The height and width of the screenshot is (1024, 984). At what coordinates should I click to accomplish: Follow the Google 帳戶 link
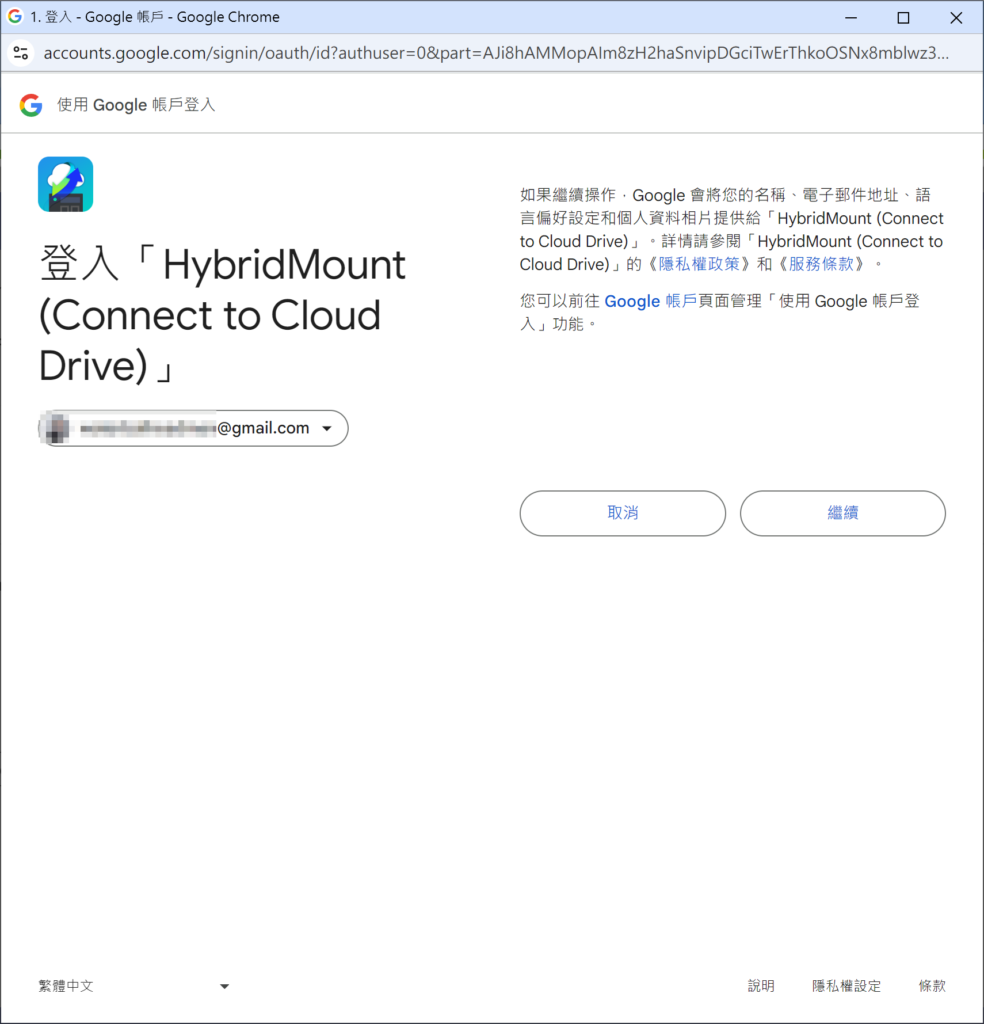pos(650,301)
